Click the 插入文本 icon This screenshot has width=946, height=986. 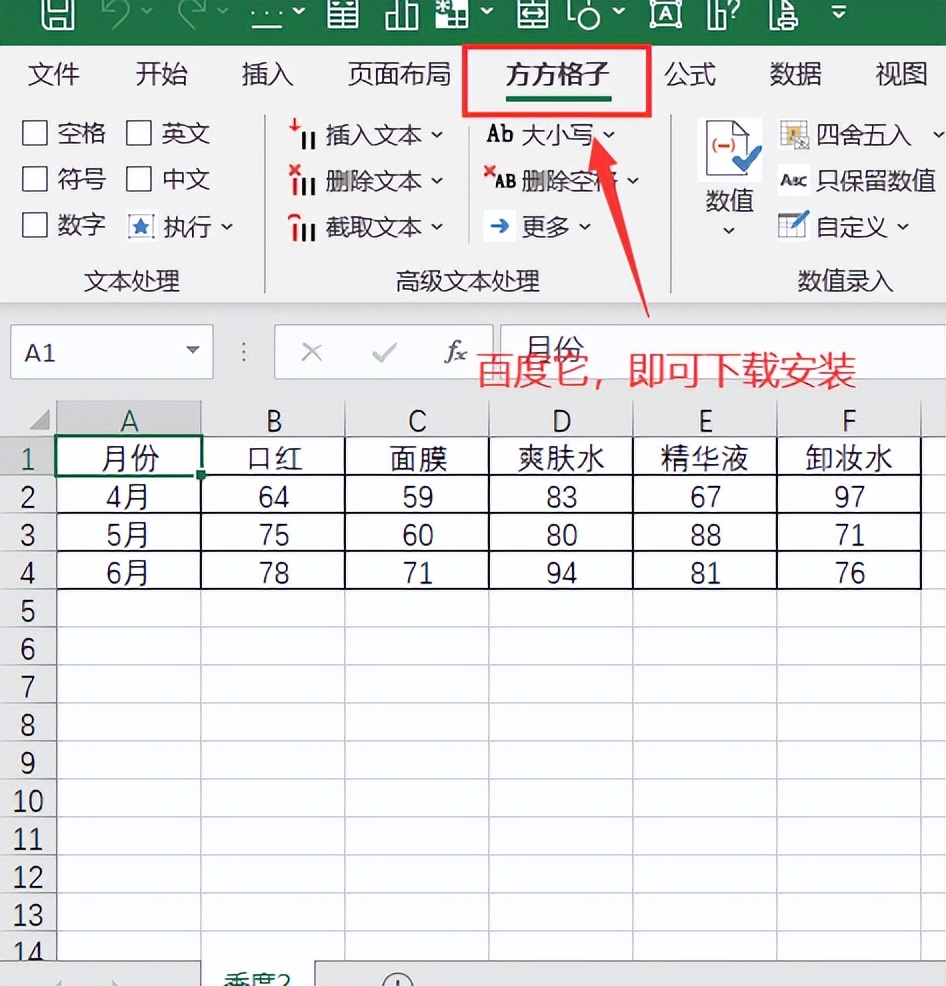point(303,135)
